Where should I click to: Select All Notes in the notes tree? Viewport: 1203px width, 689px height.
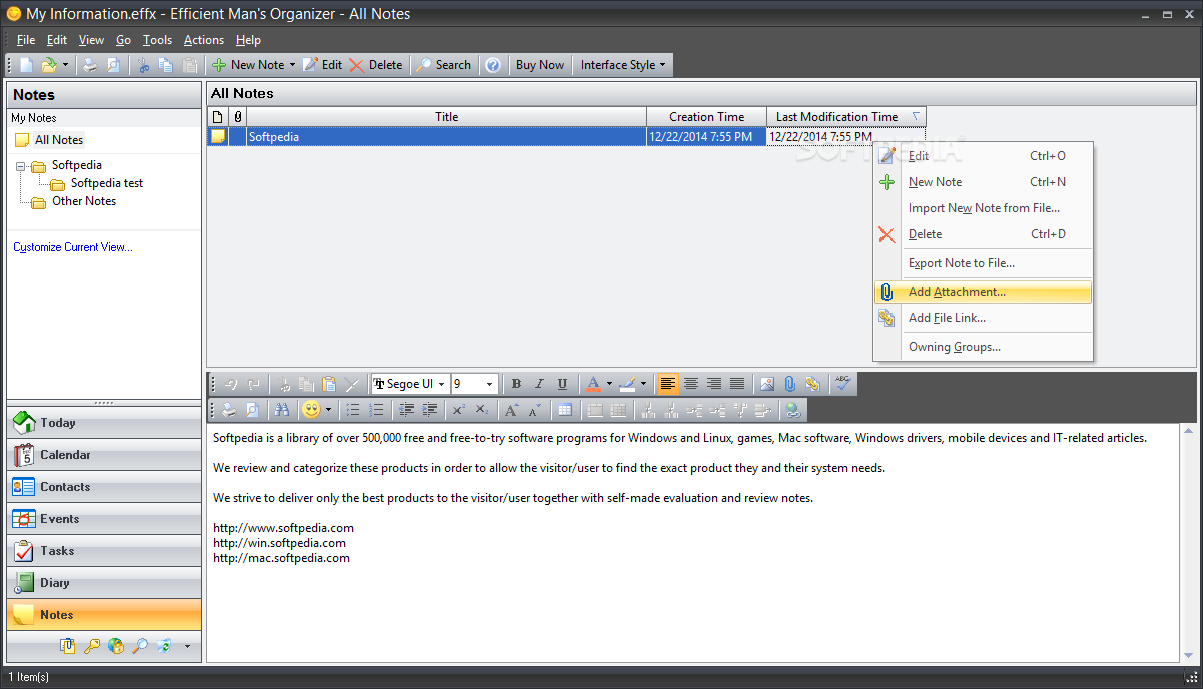pos(59,140)
